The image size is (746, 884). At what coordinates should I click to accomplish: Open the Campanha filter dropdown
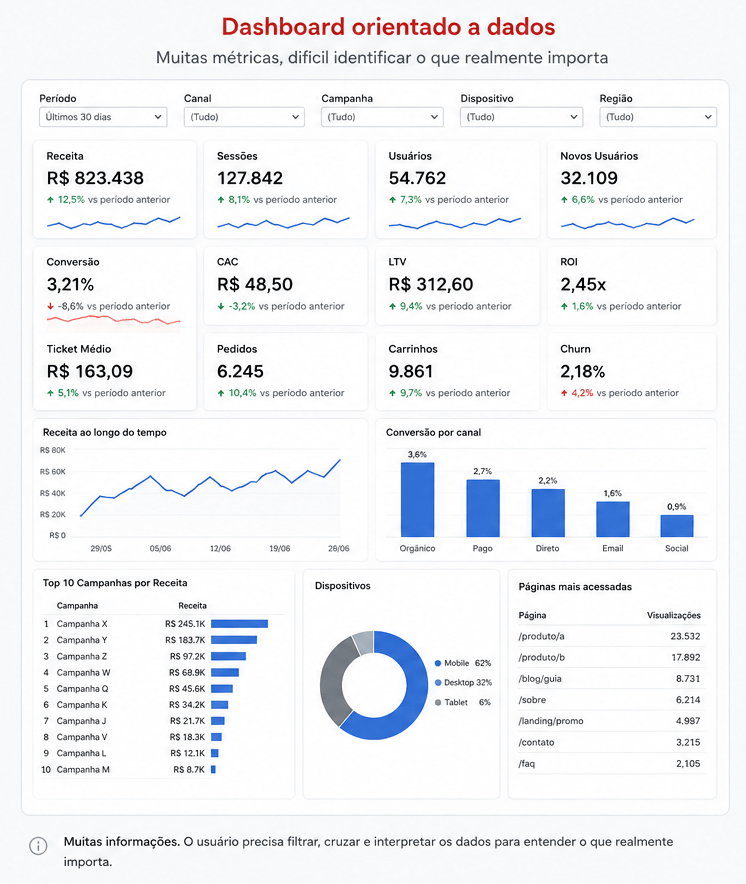click(382, 117)
